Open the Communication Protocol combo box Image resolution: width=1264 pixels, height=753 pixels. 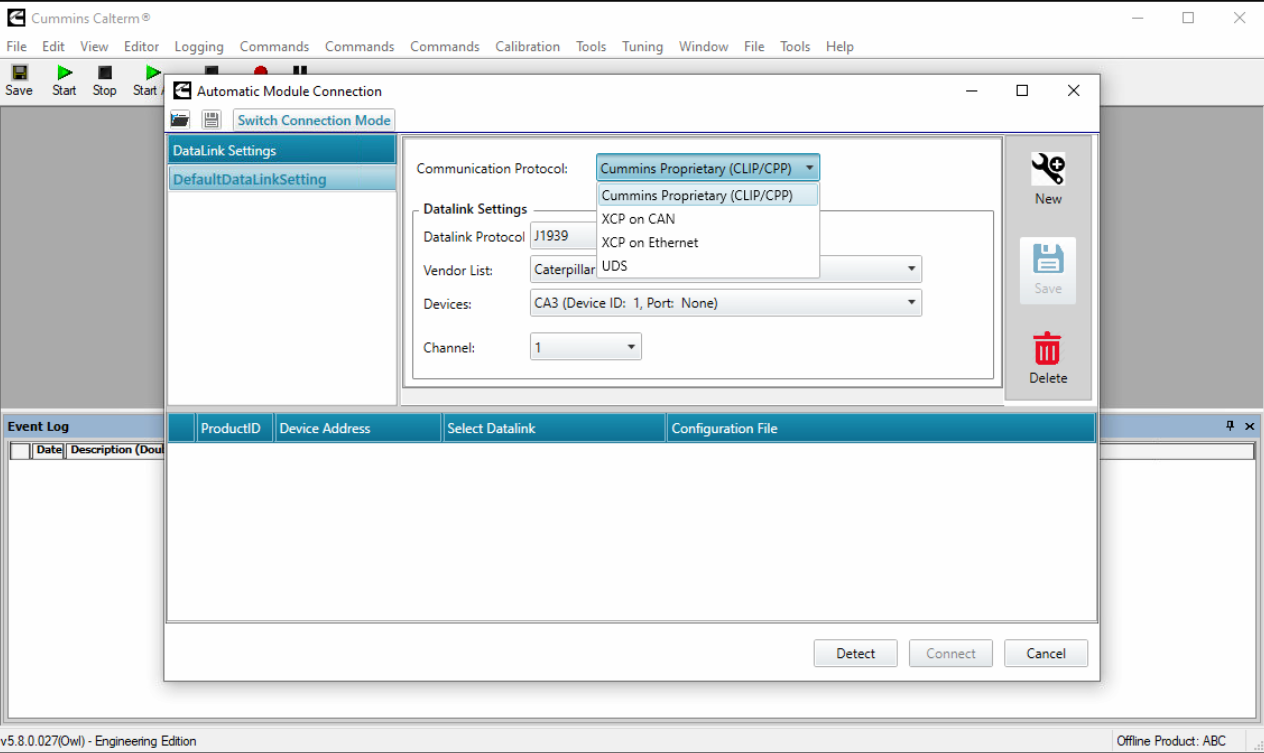[708, 168]
